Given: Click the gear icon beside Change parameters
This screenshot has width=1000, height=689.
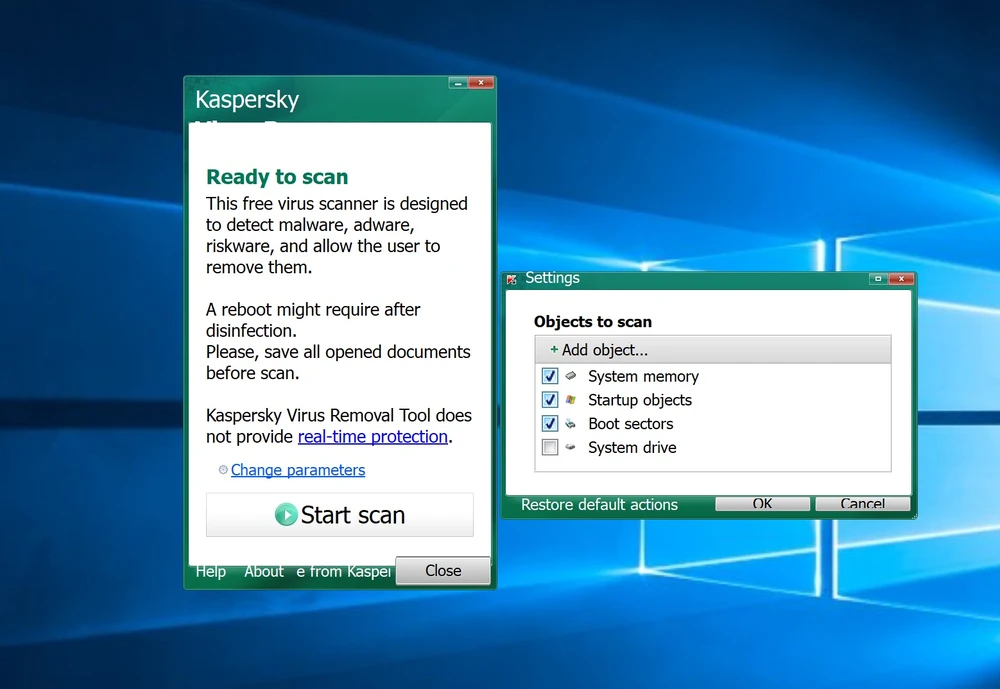Looking at the screenshot, I should 223,470.
